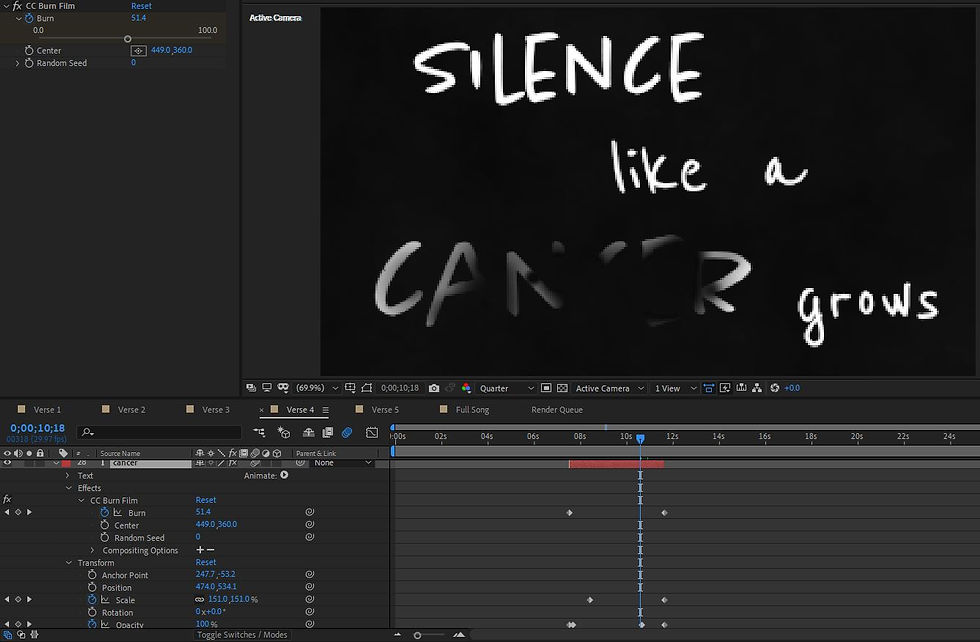Click the Burn slider handle in Effect Controls

(128, 39)
